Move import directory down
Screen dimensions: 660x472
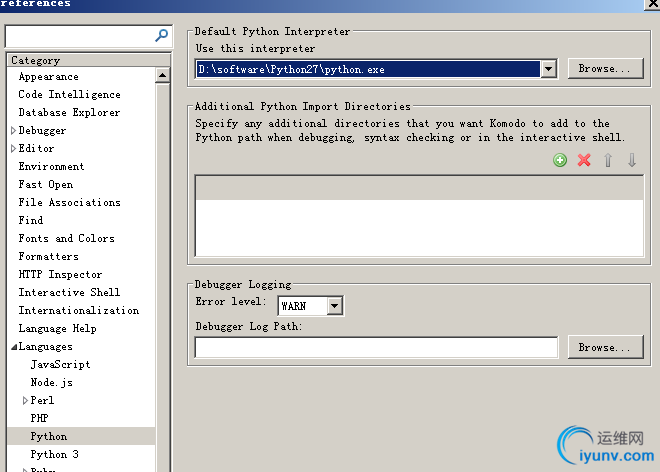click(x=632, y=160)
